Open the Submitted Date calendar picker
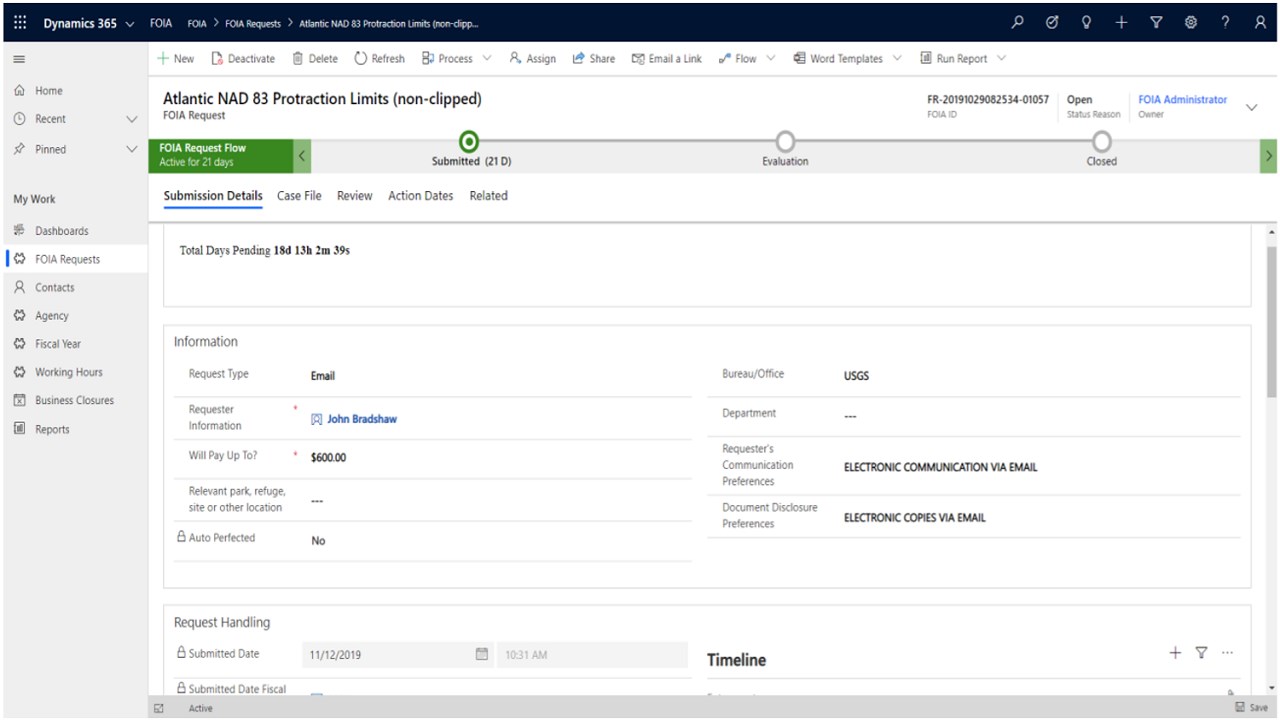 [x=481, y=655]
